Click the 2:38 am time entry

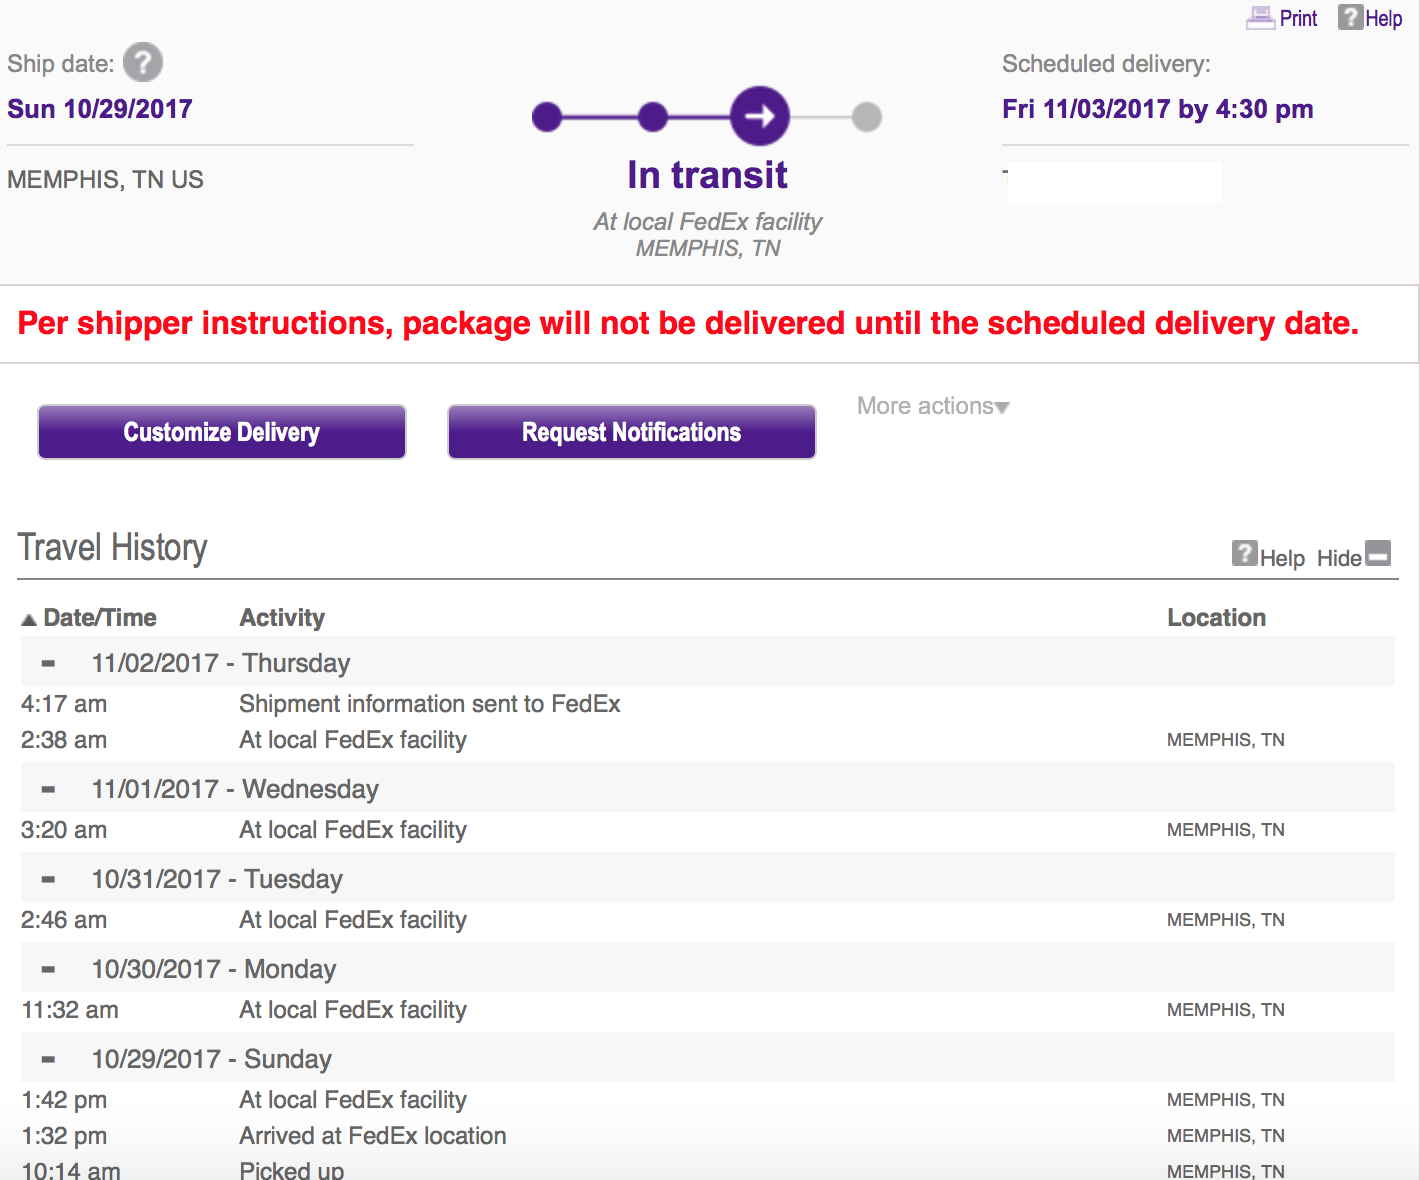tap(64, 740)
